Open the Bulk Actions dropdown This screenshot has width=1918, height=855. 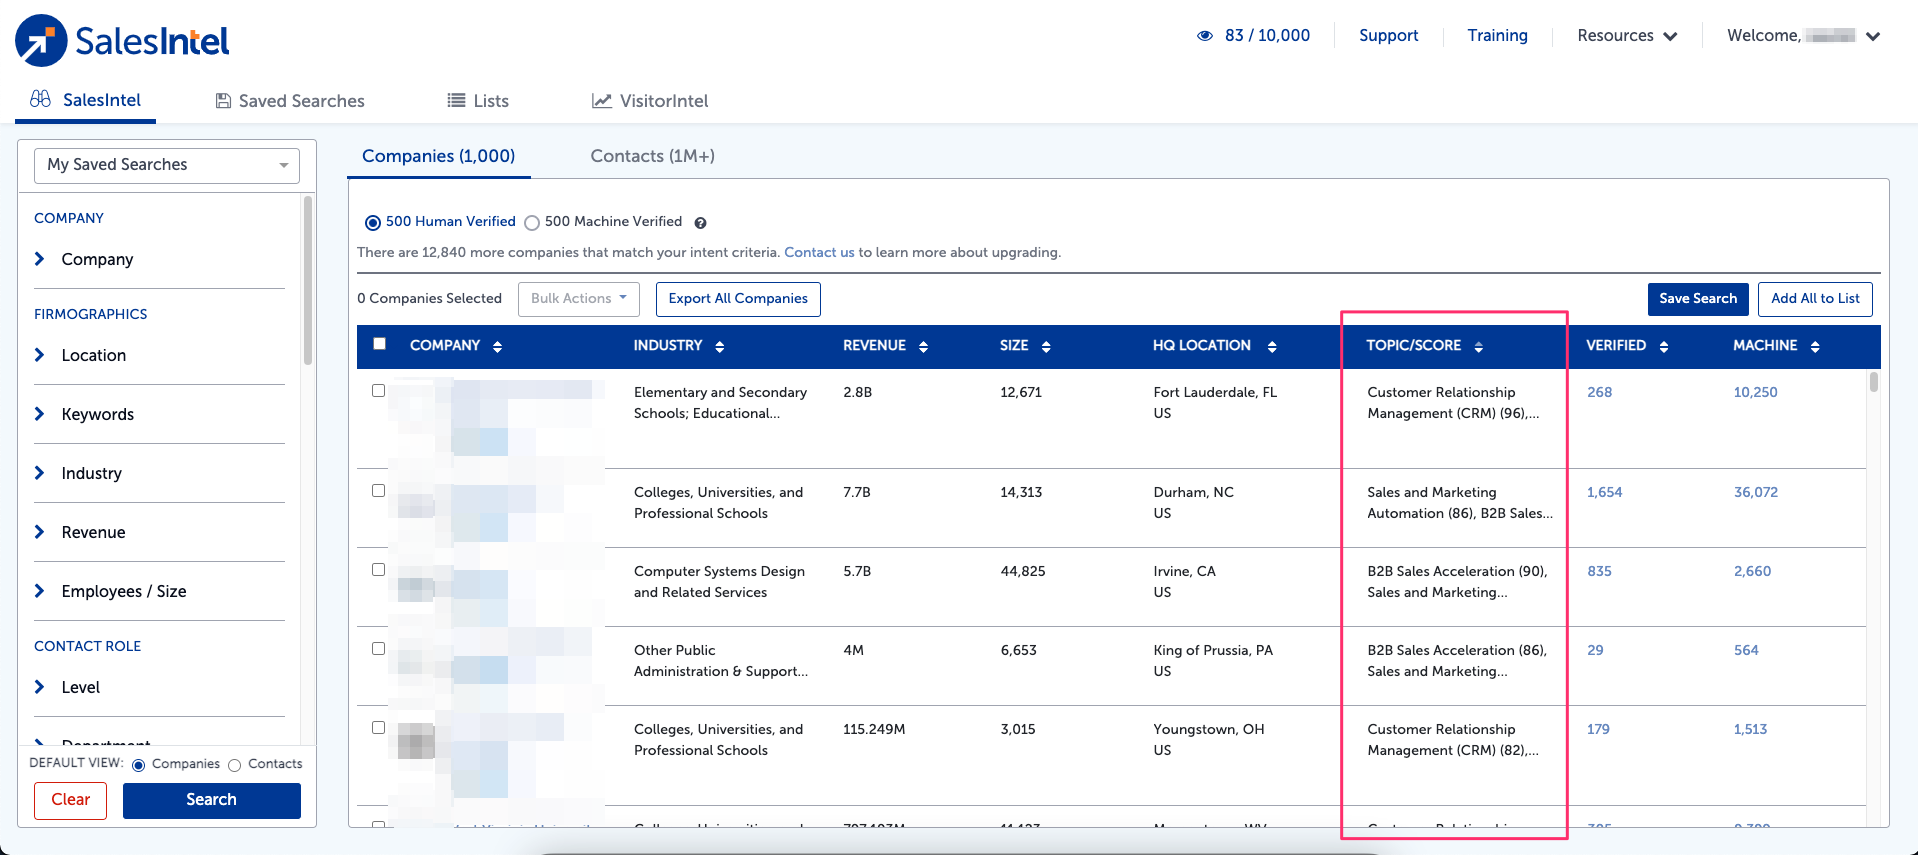point(578,299)
